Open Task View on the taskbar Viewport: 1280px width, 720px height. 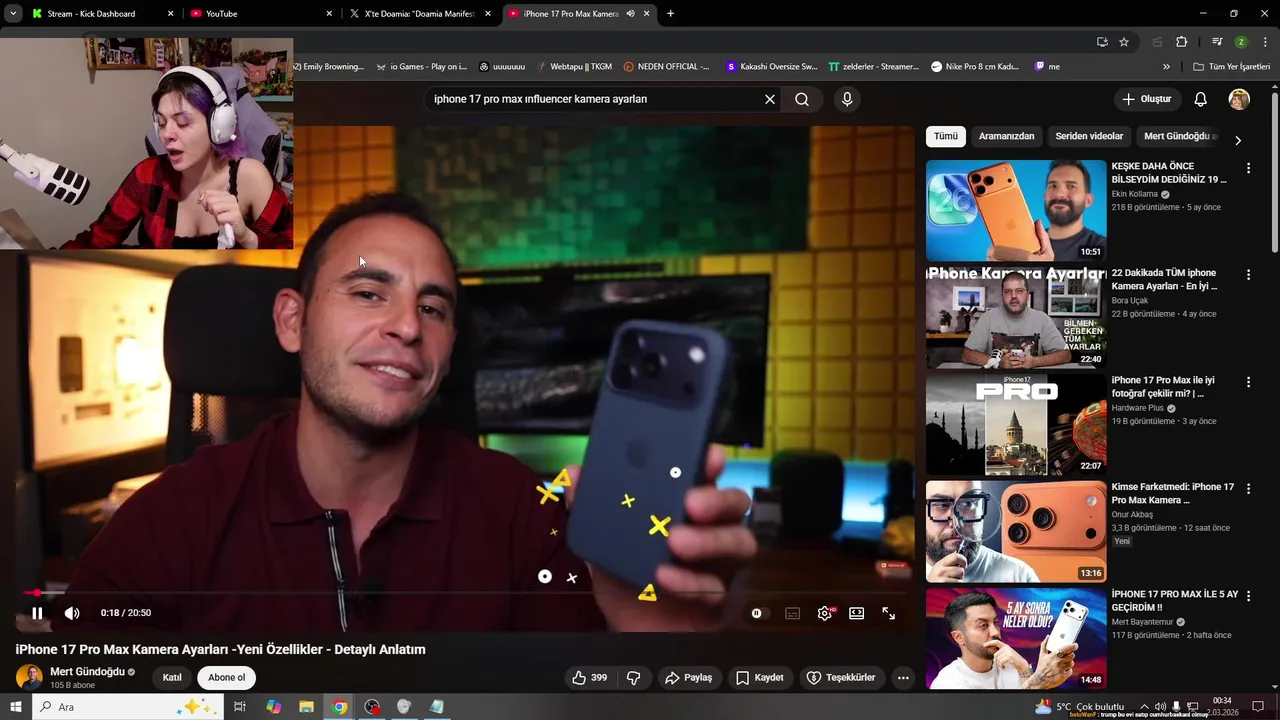(240, 707)
